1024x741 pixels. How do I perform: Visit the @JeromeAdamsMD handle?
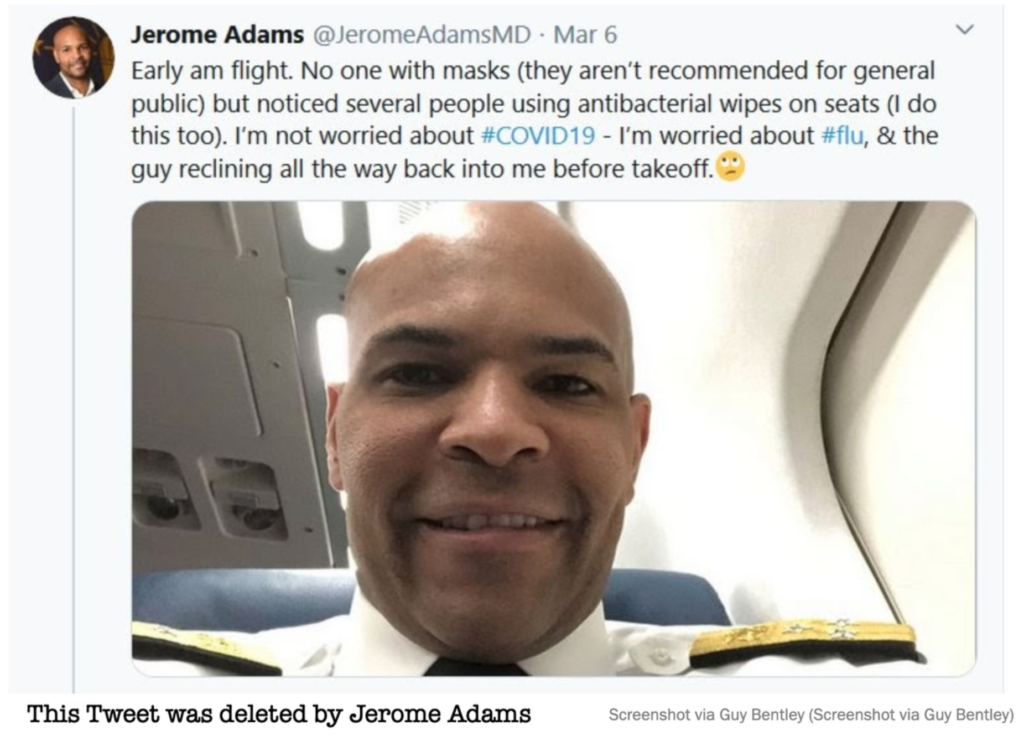coord(423,35)
